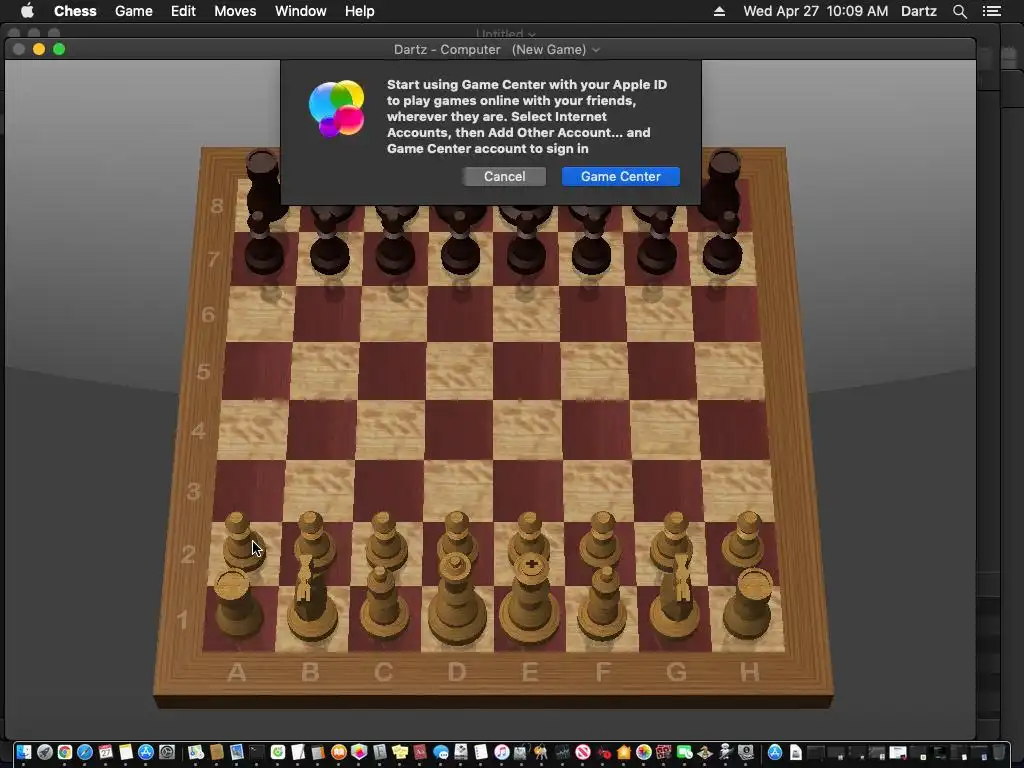
Task: Select the white pawn on D2
Action: coord(456,537)
